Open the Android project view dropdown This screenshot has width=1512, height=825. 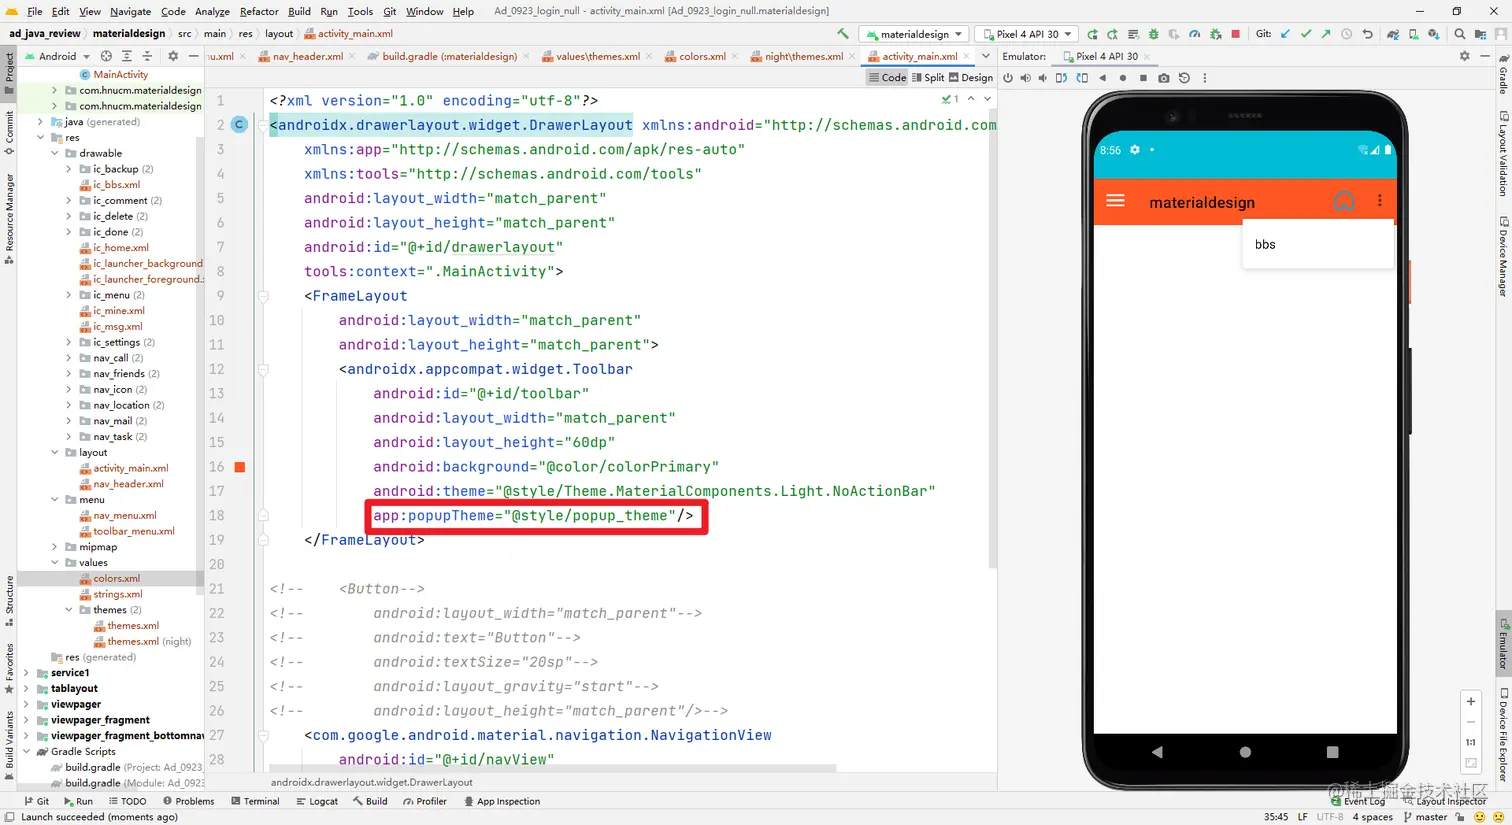57,56
